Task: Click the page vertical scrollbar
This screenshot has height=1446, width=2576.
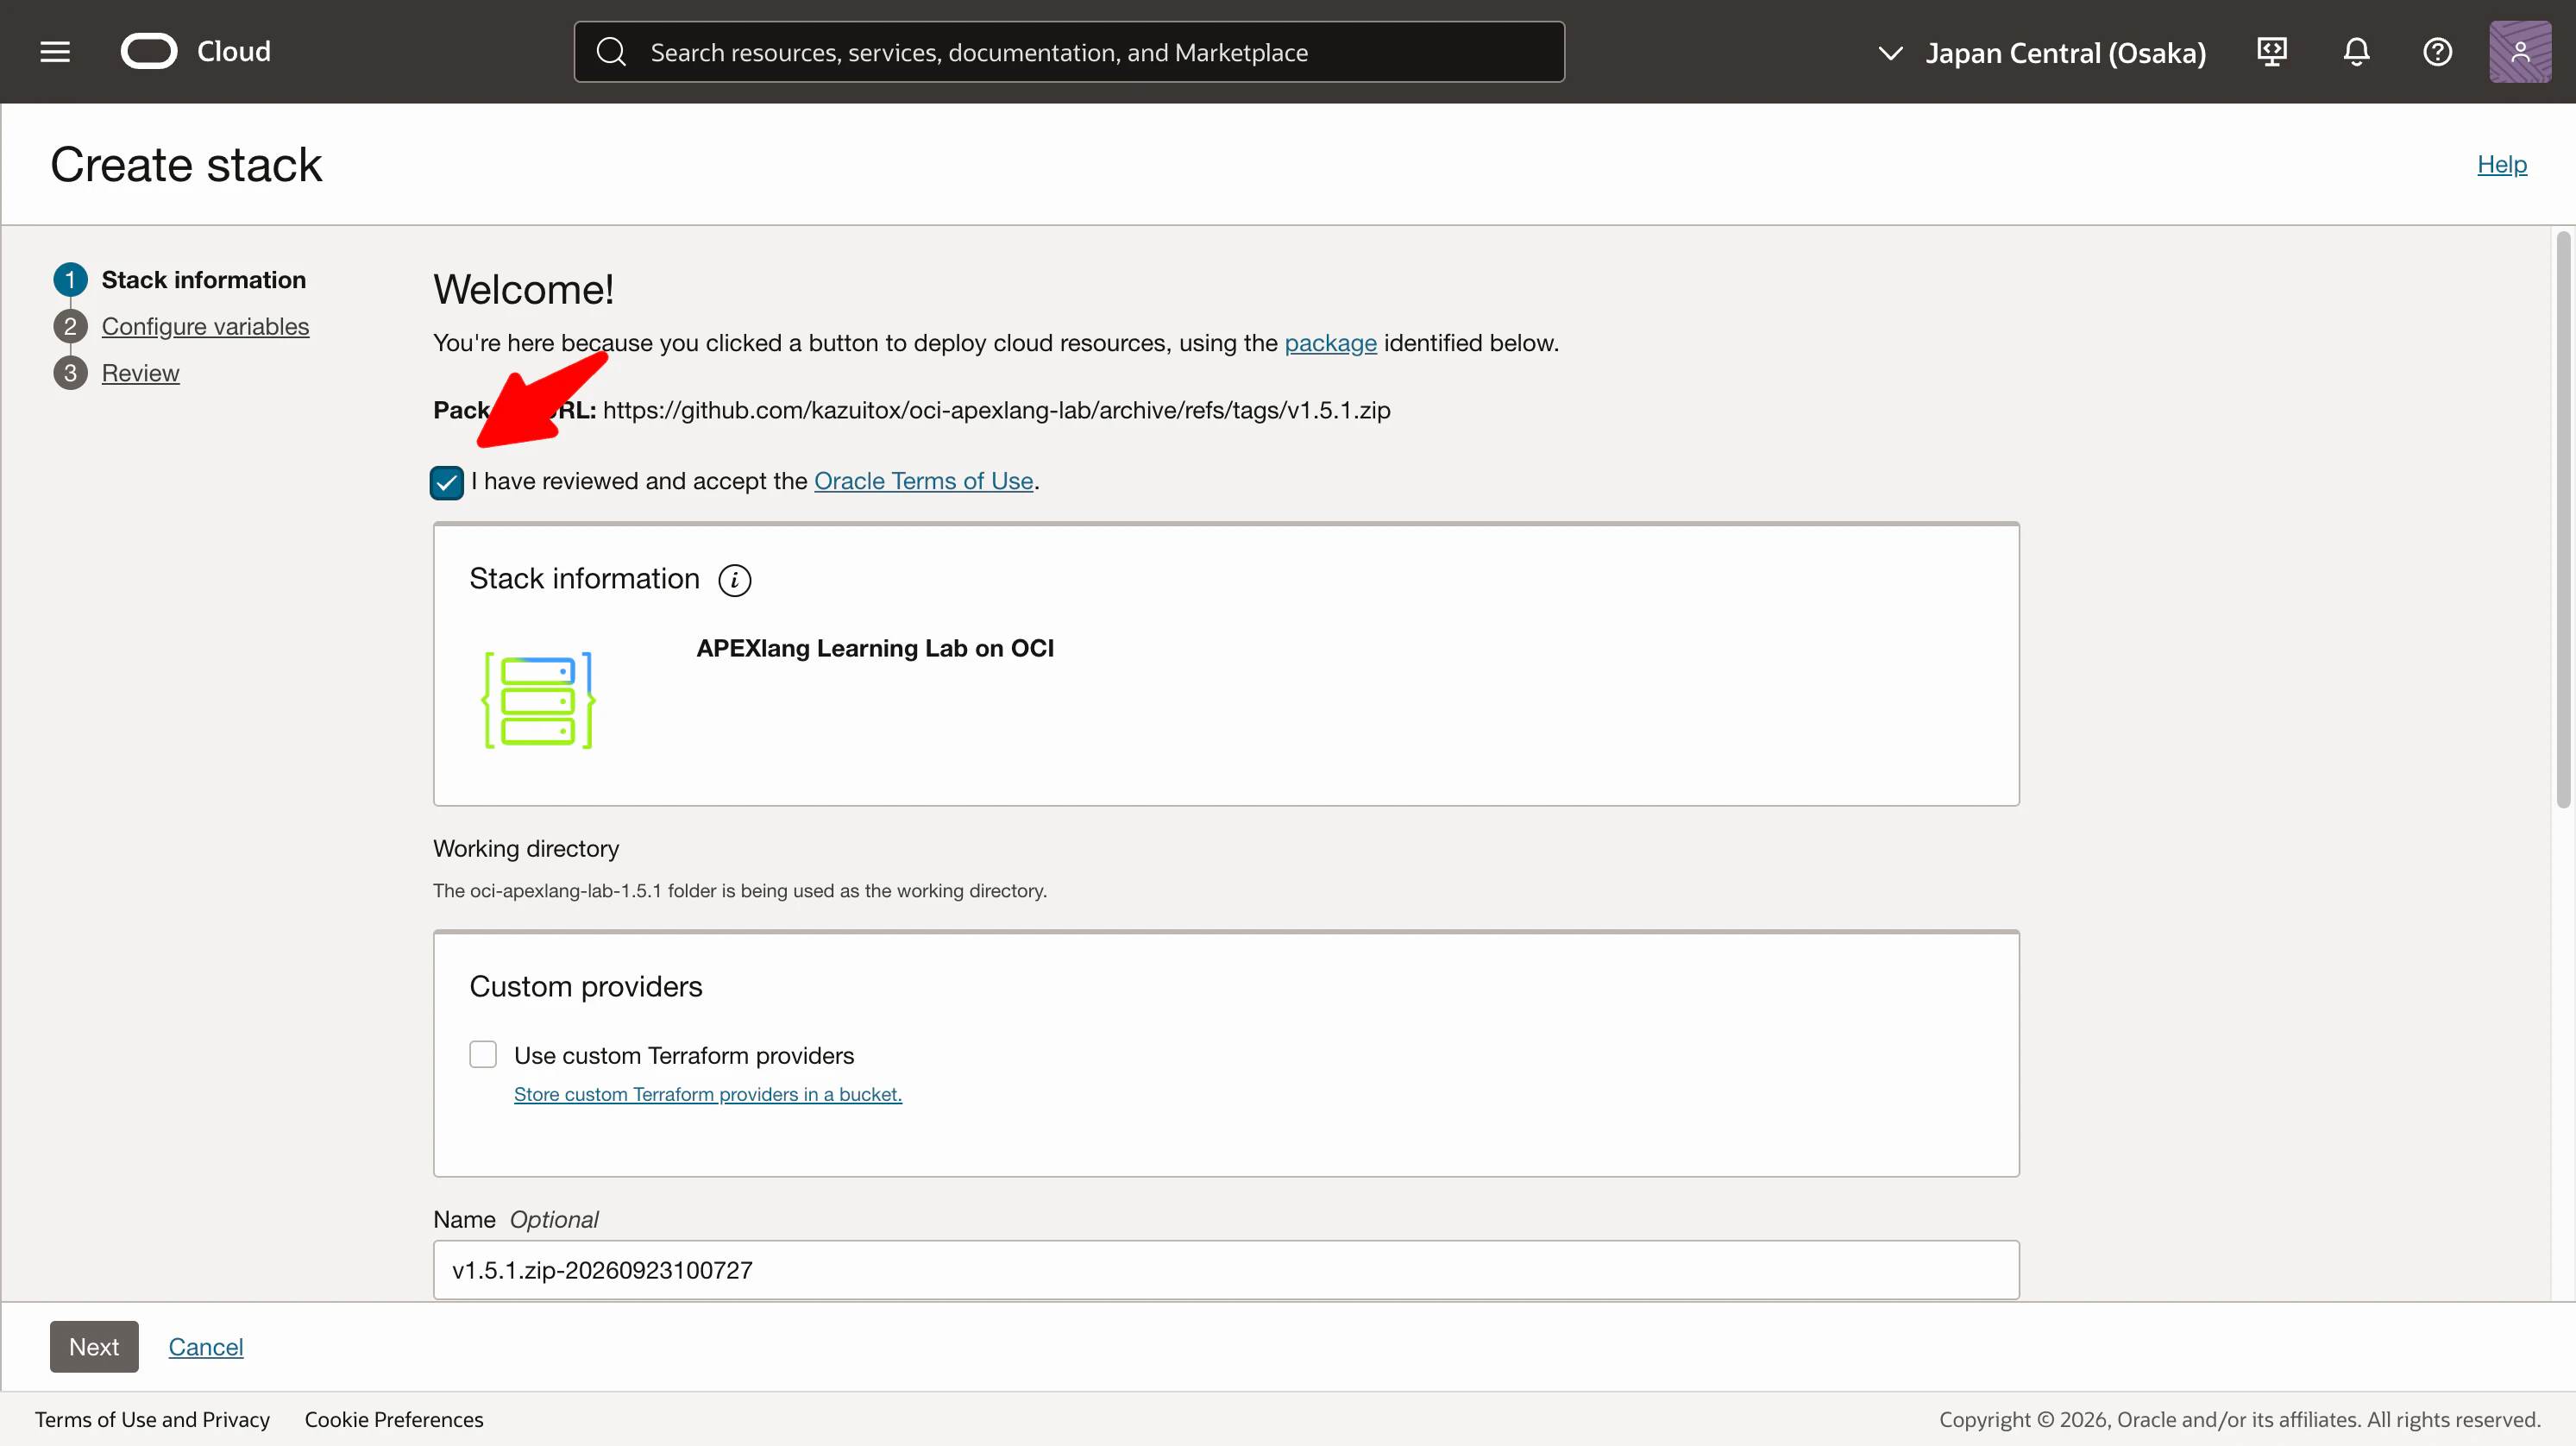Action: coord(2563,520)
